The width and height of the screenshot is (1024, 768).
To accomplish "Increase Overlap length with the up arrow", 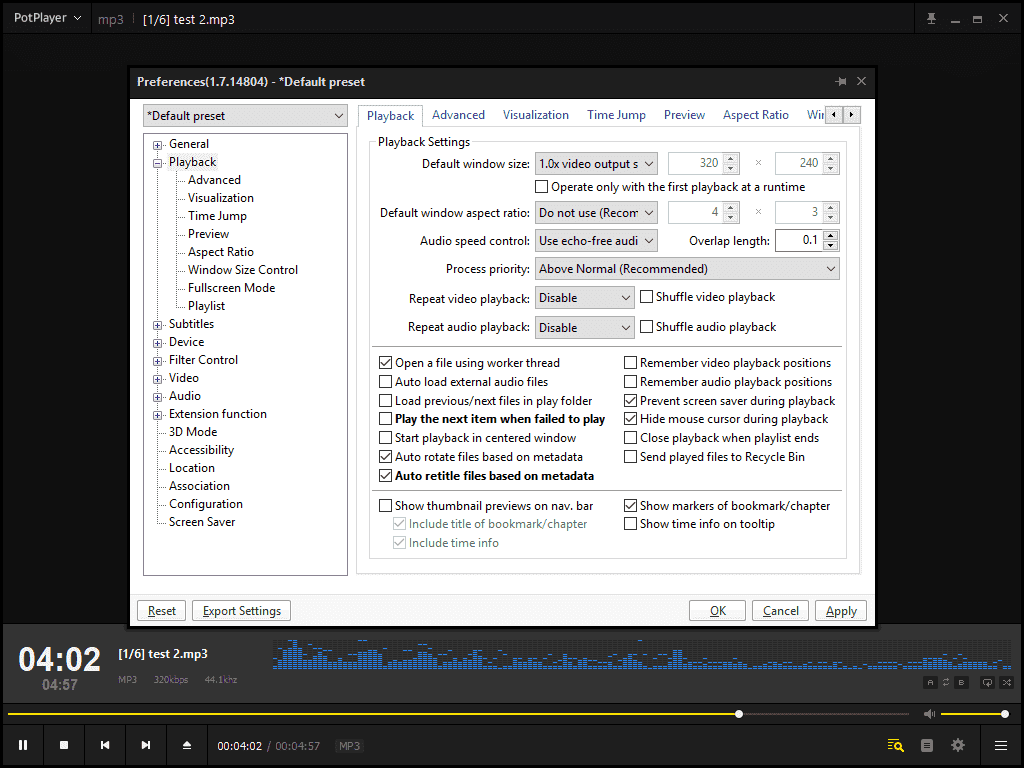I will [x=831, y=236].
